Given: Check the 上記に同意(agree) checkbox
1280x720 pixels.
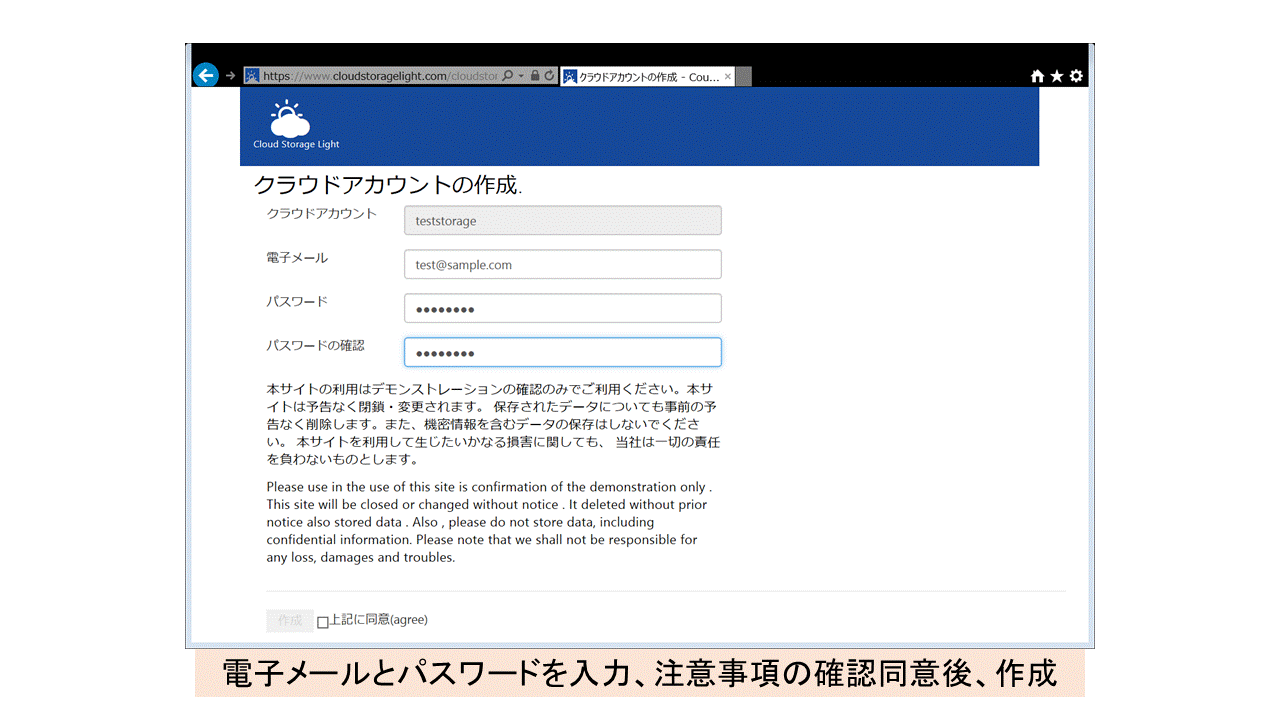Looking at the screenshot, I should coord(322,622).
